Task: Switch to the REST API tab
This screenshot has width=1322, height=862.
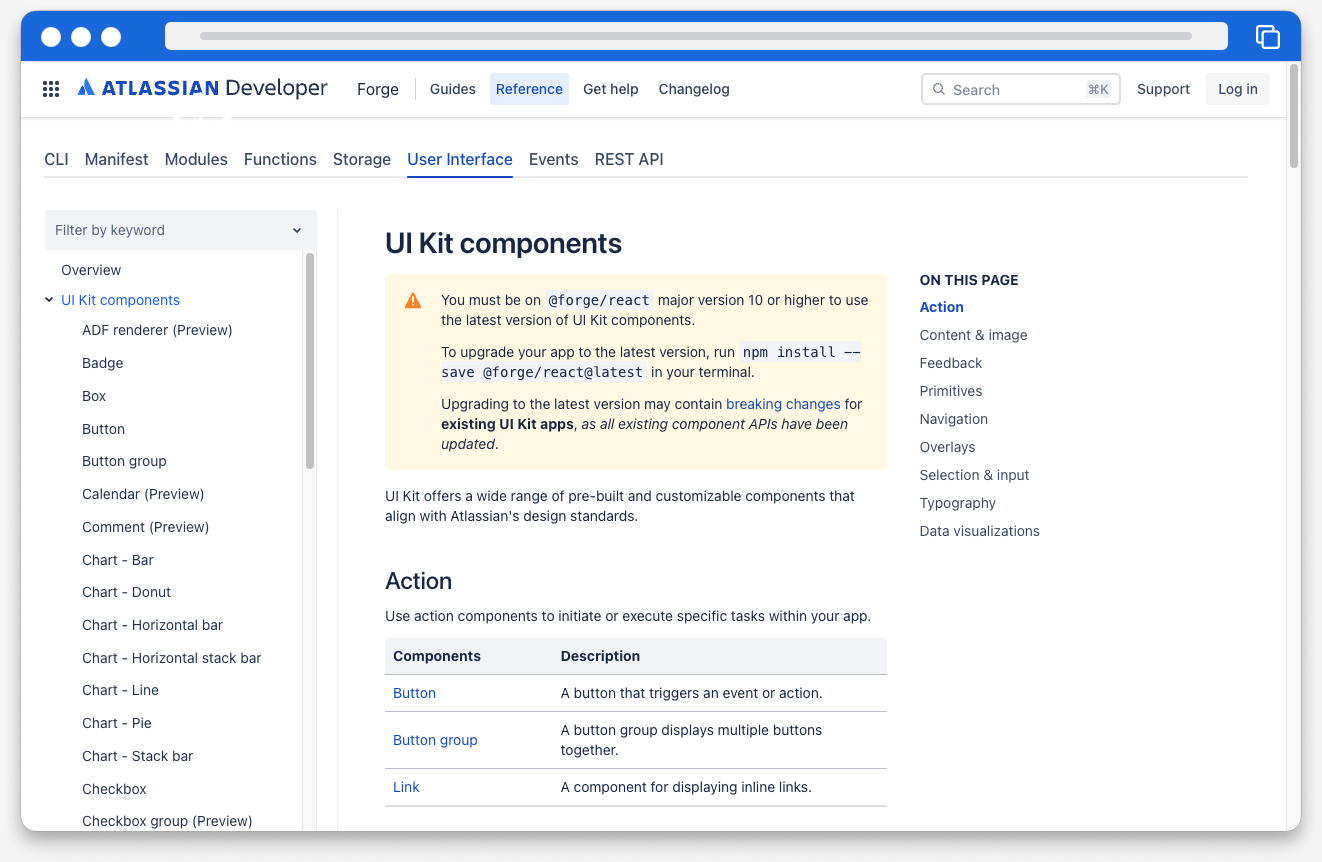Action: click(629, 159)
